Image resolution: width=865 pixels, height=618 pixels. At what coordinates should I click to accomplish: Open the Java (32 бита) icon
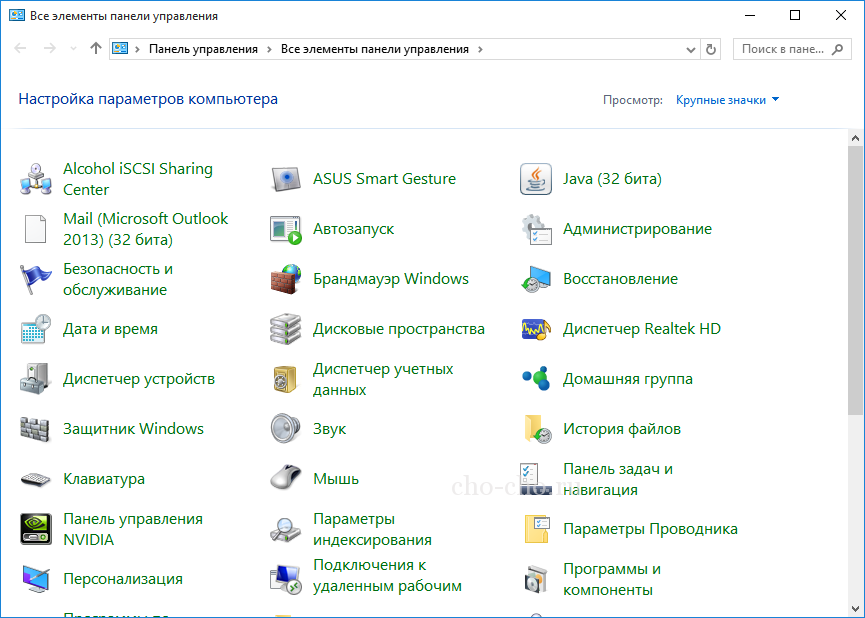point(536,179)
